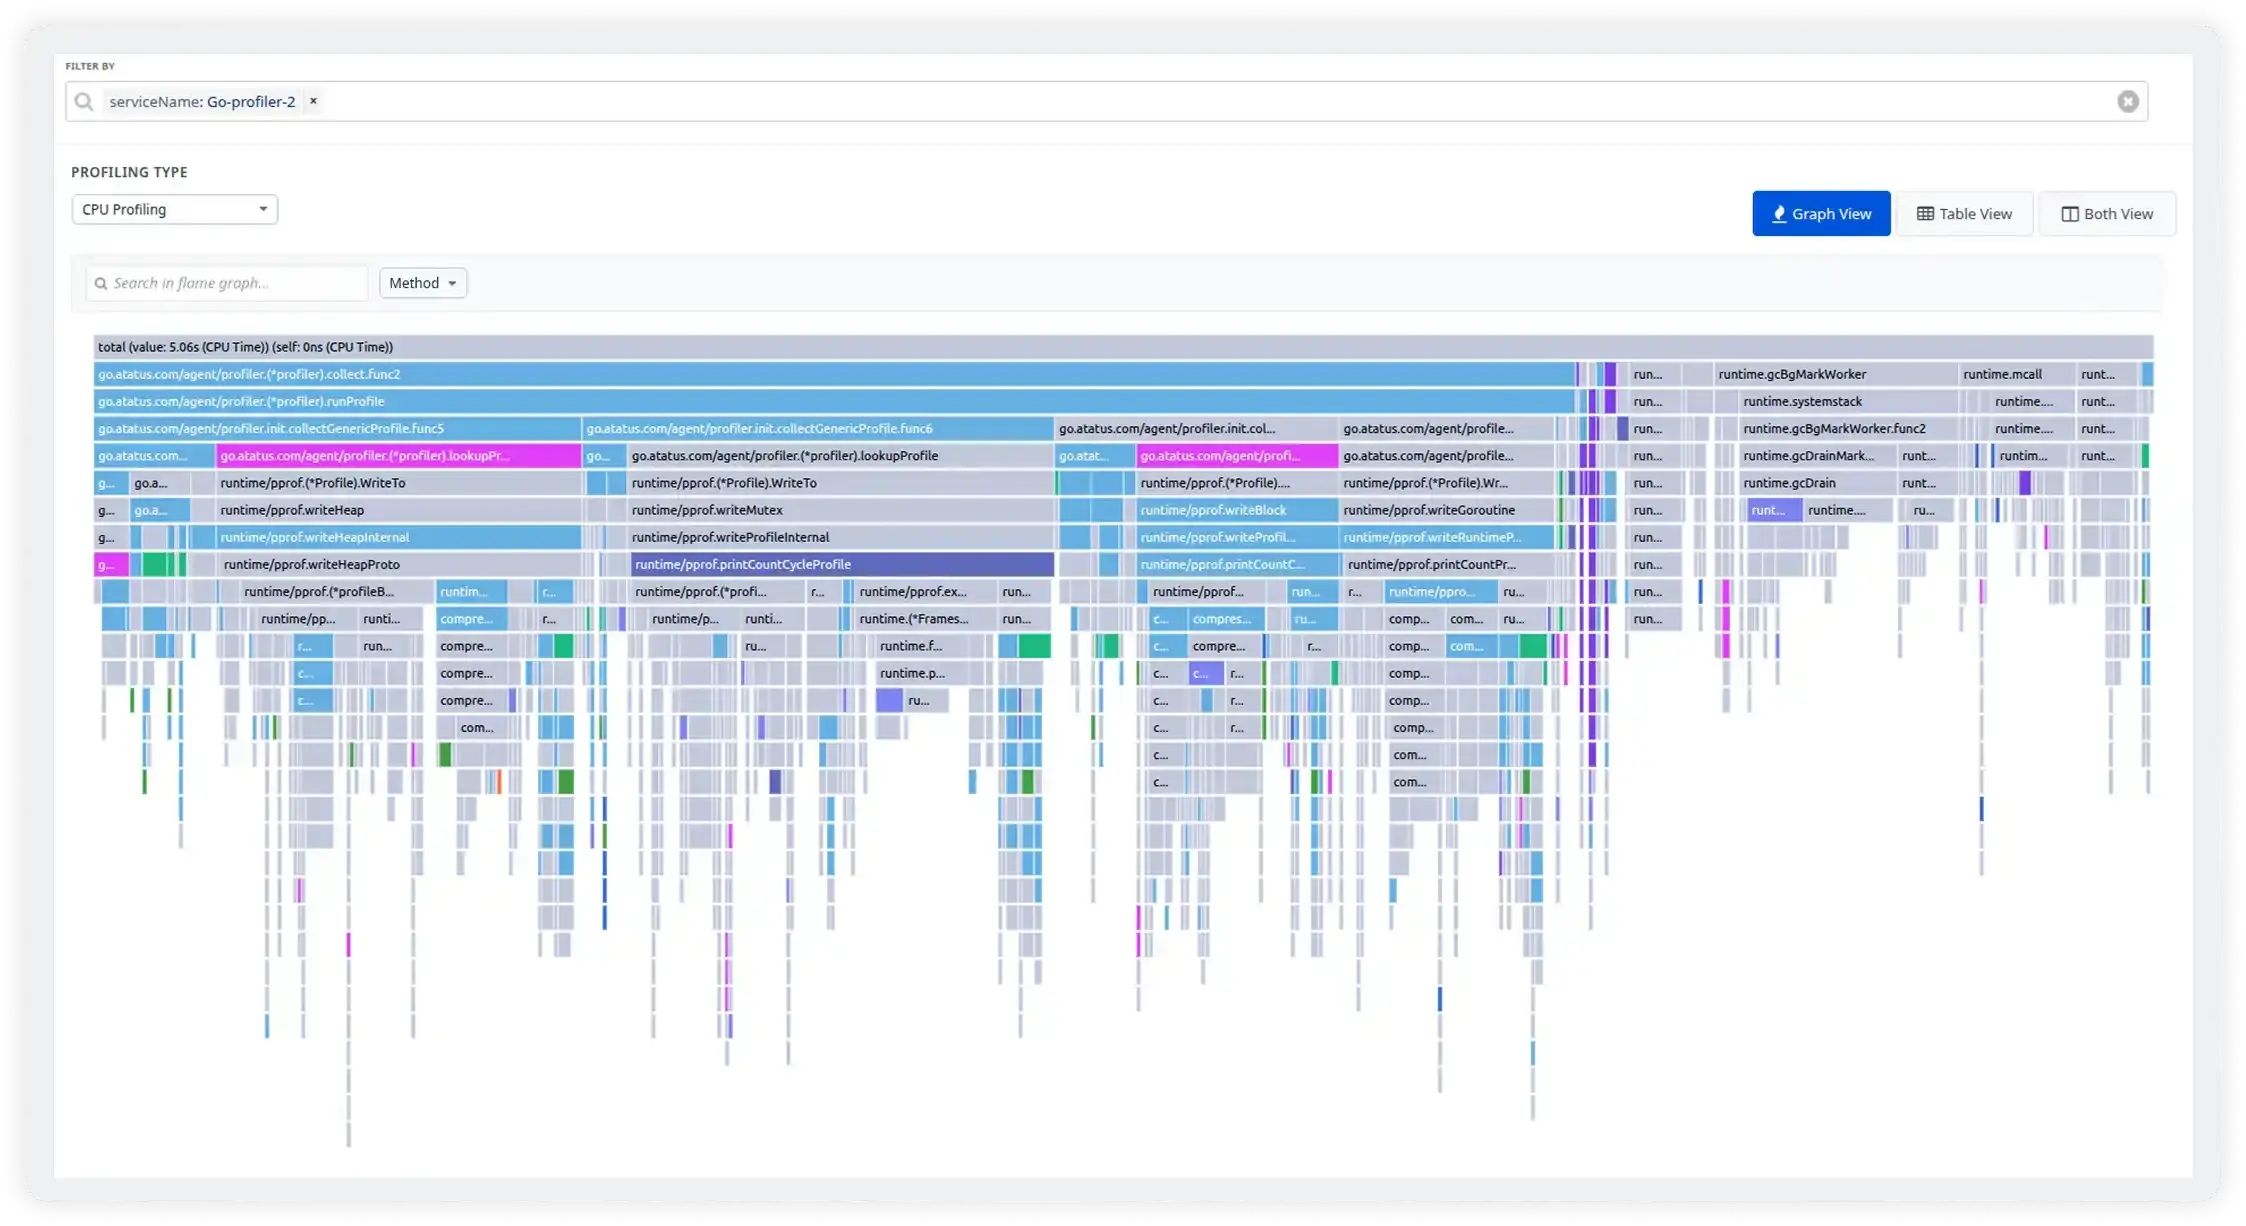Click the filter bar search magnifier icon
This screenshot has width=2246, height=1226.
tap(84, 101)
